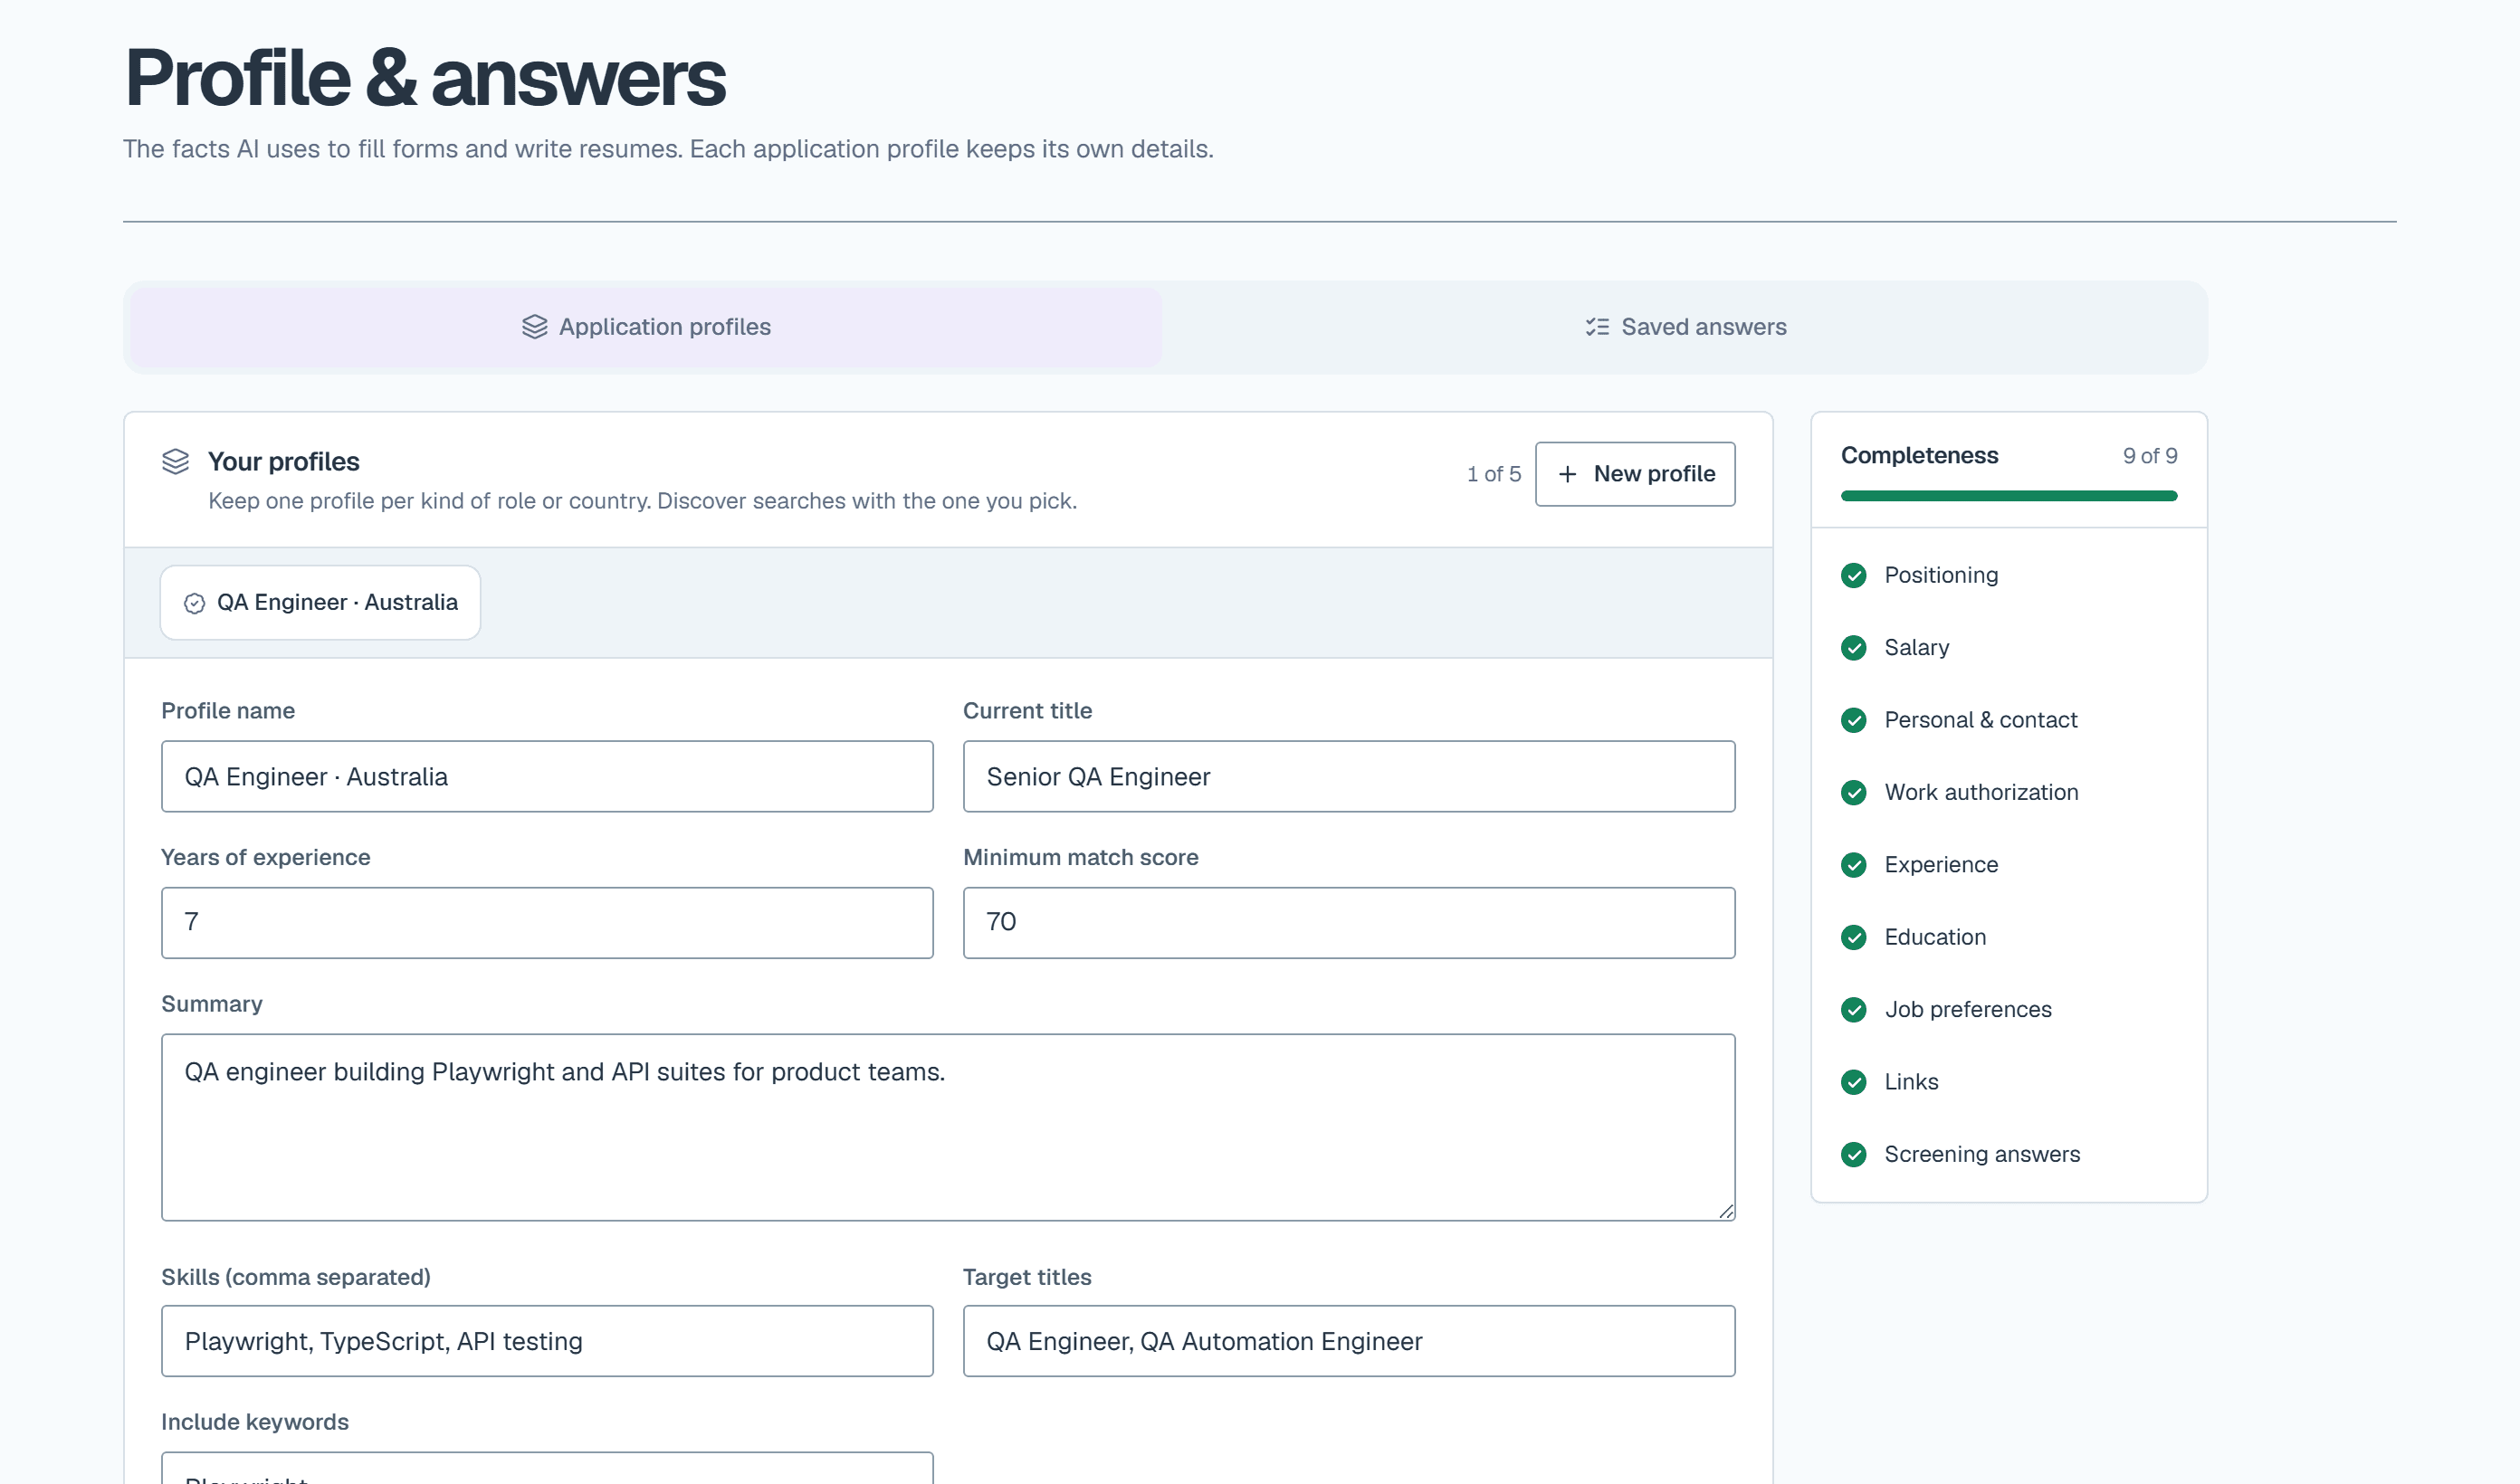
Task: Select the Personal & contact item
Action: (2009, 720)
